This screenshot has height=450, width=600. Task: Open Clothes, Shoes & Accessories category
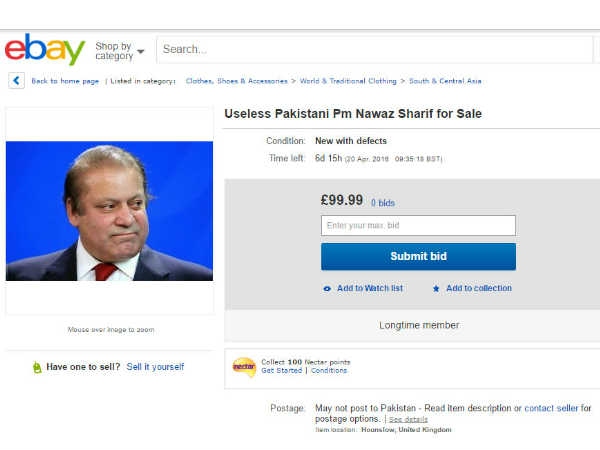236,81
